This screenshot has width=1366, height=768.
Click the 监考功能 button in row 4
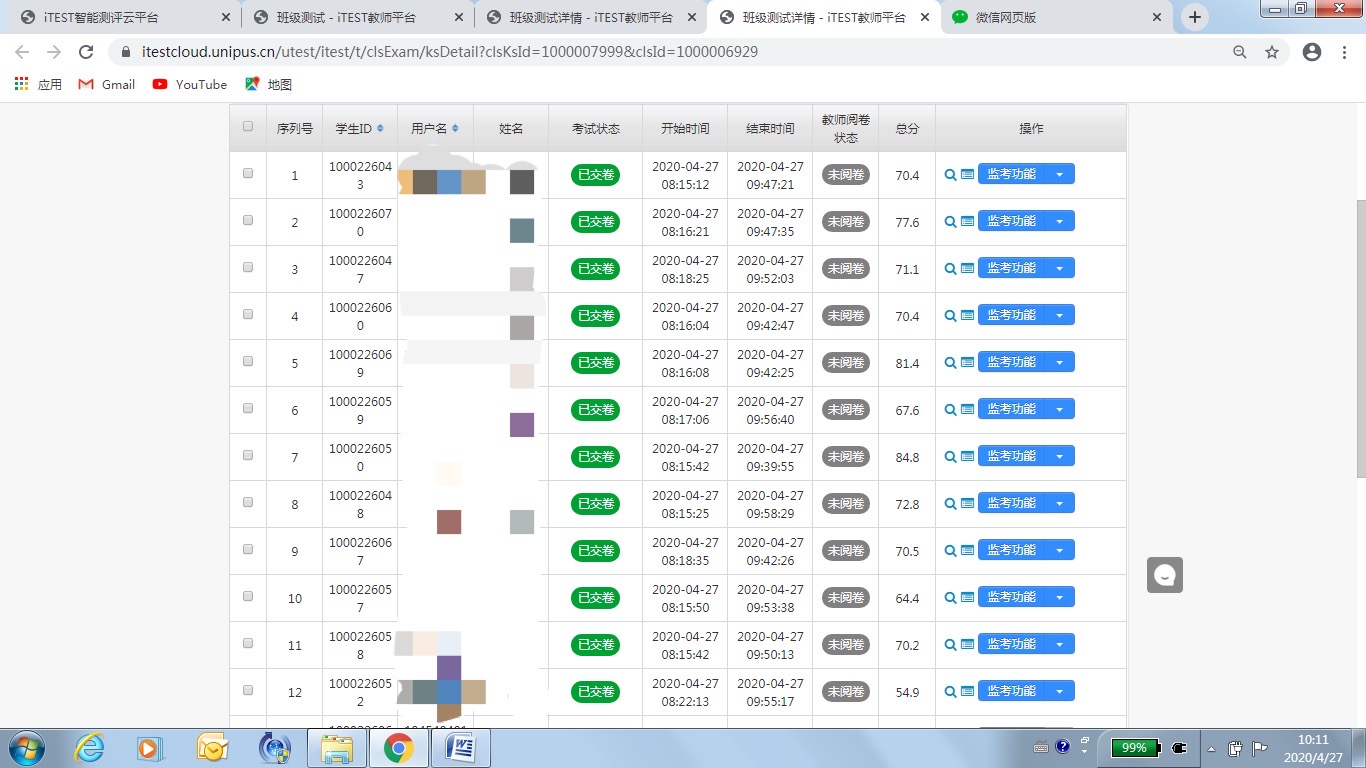click(x=1011, y=316)
